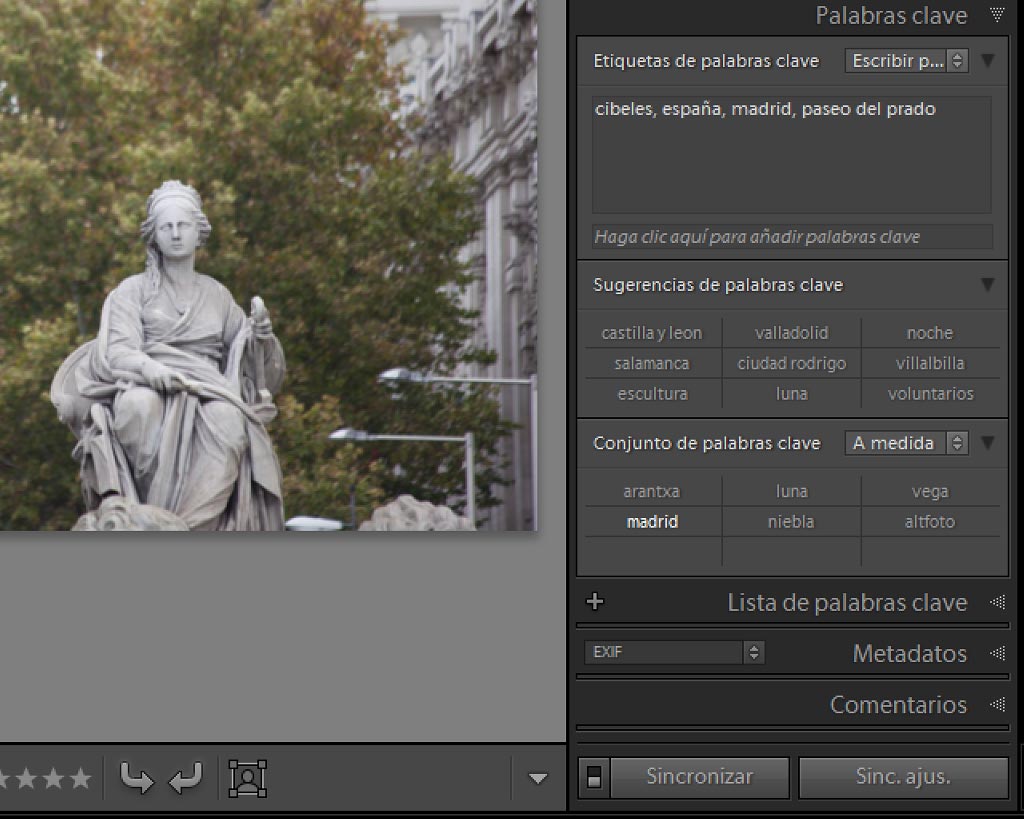
Task: Click the keyword tags box containing cibeles
Action: (x=792, y=155)
